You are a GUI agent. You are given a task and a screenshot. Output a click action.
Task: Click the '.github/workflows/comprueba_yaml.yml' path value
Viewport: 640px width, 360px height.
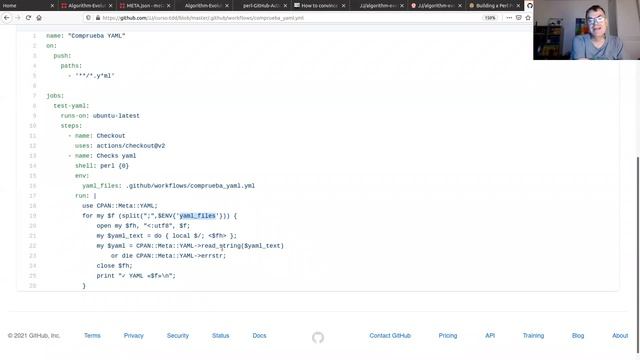(x=190, y=186)
